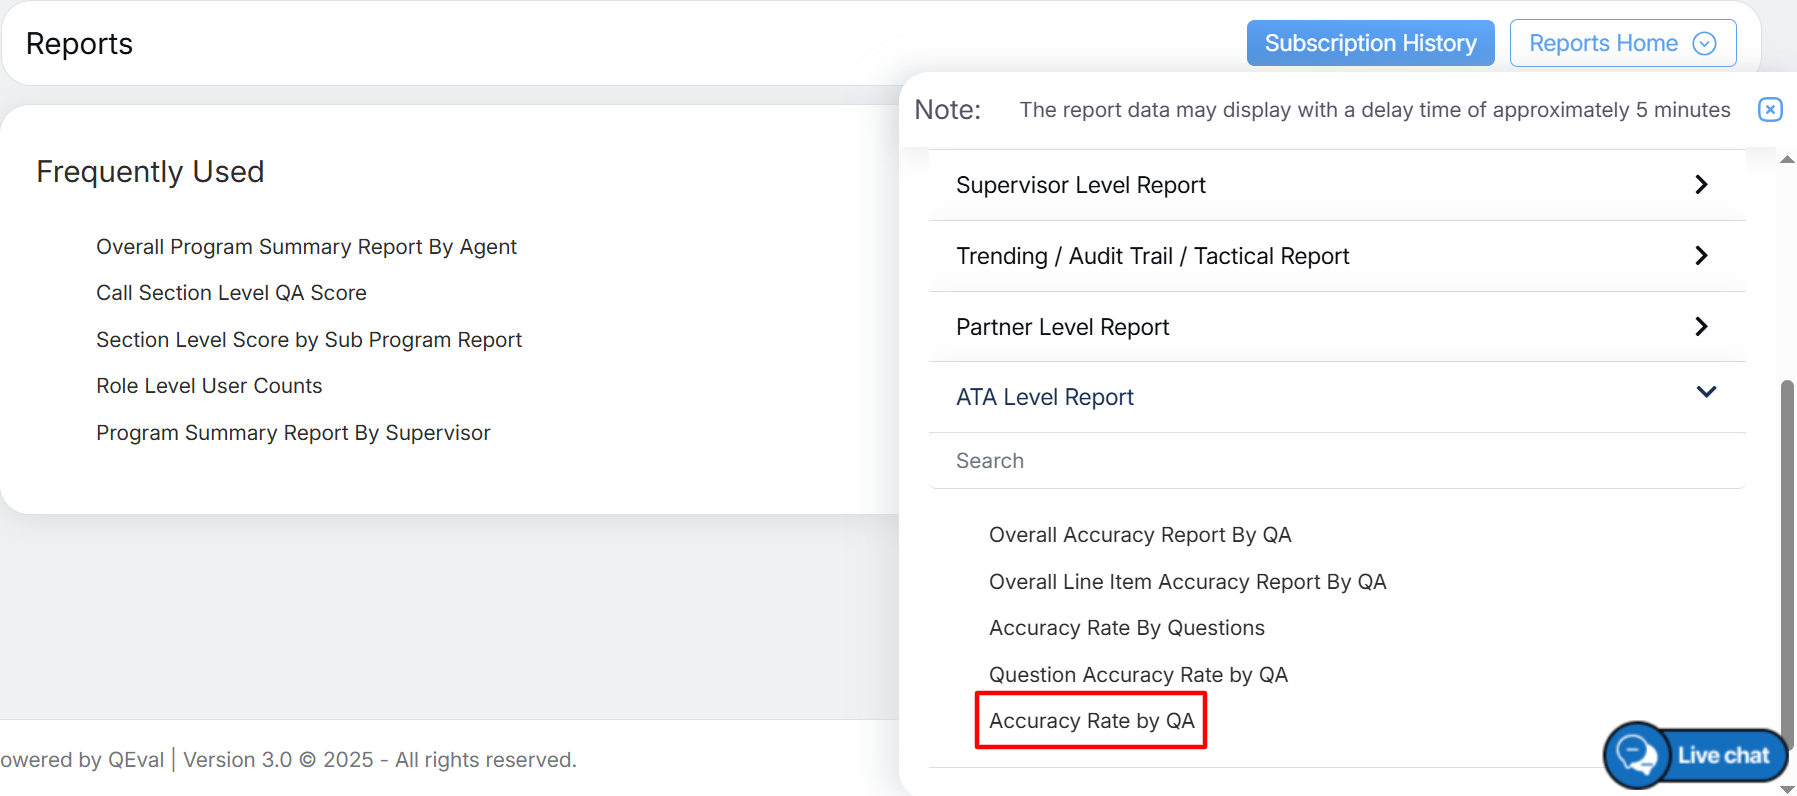Open Overall Line Item Accuracy Report By QA
1797x796 pixels.
1187,582
